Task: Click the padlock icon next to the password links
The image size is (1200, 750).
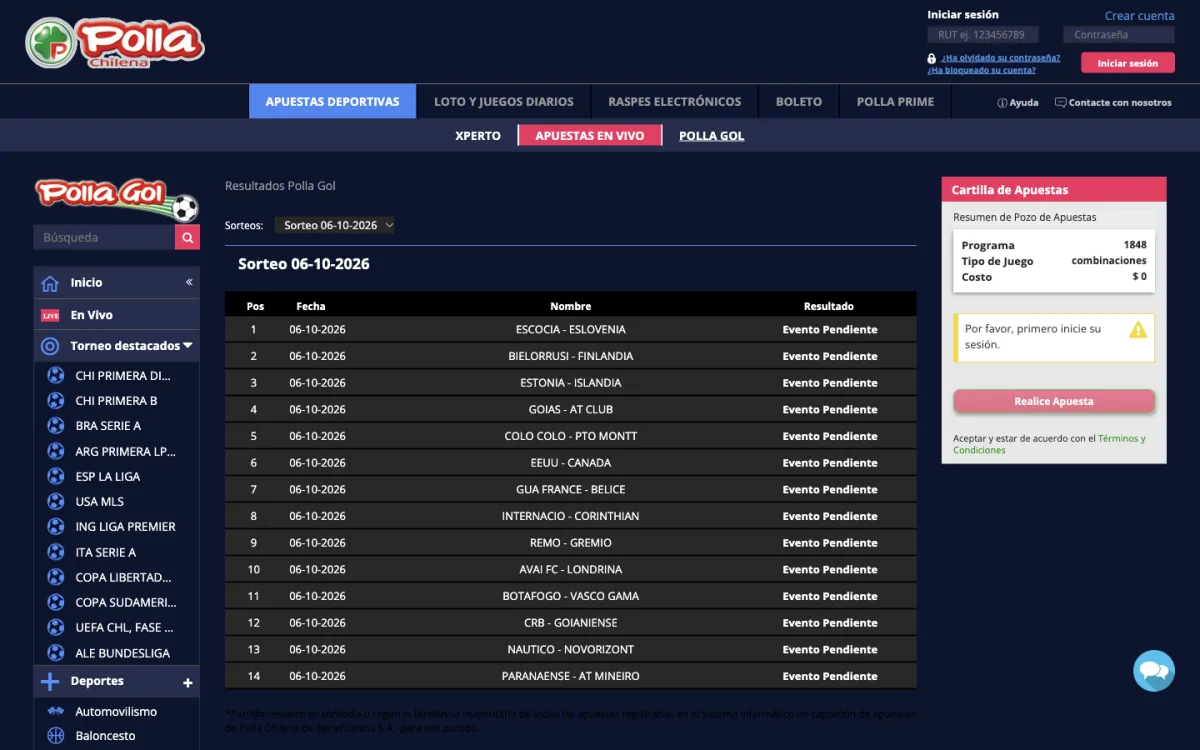Action: point(931,58)
